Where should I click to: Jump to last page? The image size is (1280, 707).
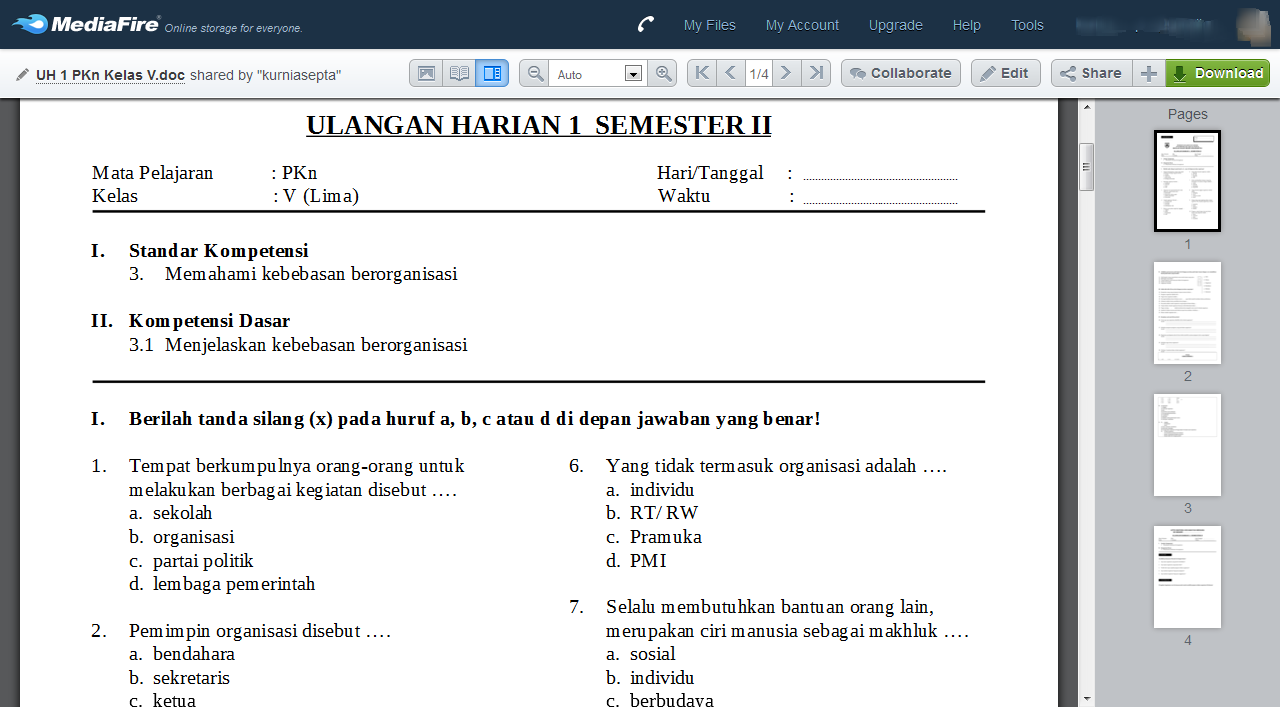click(x=816, y=73)
